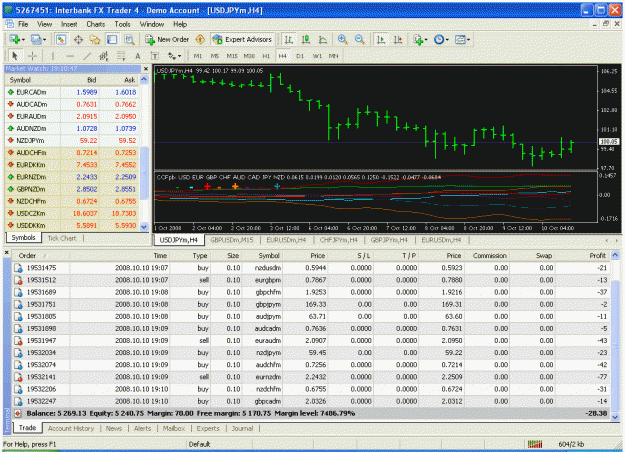The height and width of the screenshot is (452, 625).
Task: Open the Strategy Tester magnifier icon
Action: point(129,39)
